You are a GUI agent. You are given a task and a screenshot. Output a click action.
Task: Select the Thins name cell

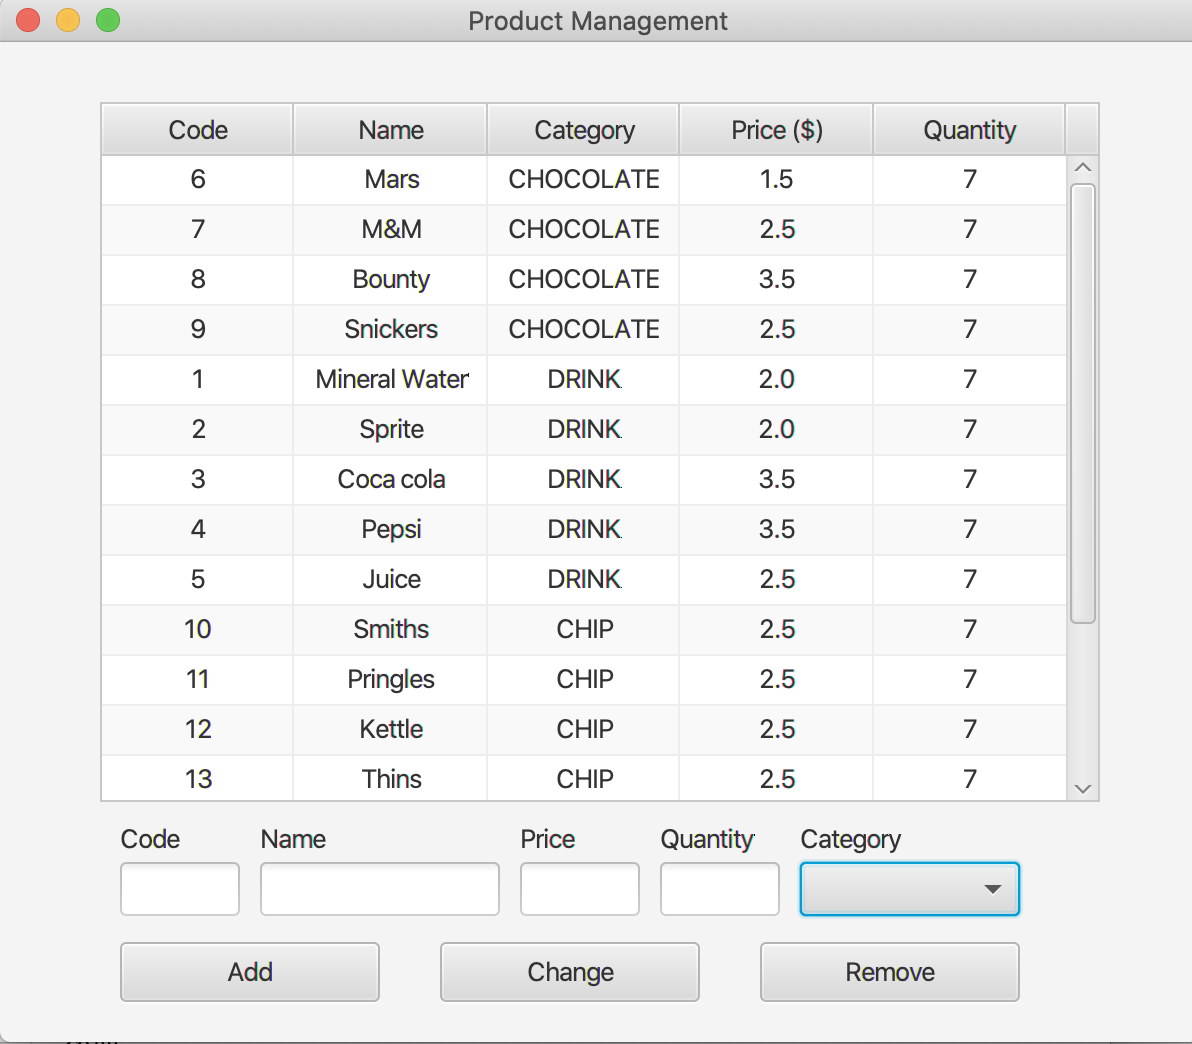pos(391,779)
